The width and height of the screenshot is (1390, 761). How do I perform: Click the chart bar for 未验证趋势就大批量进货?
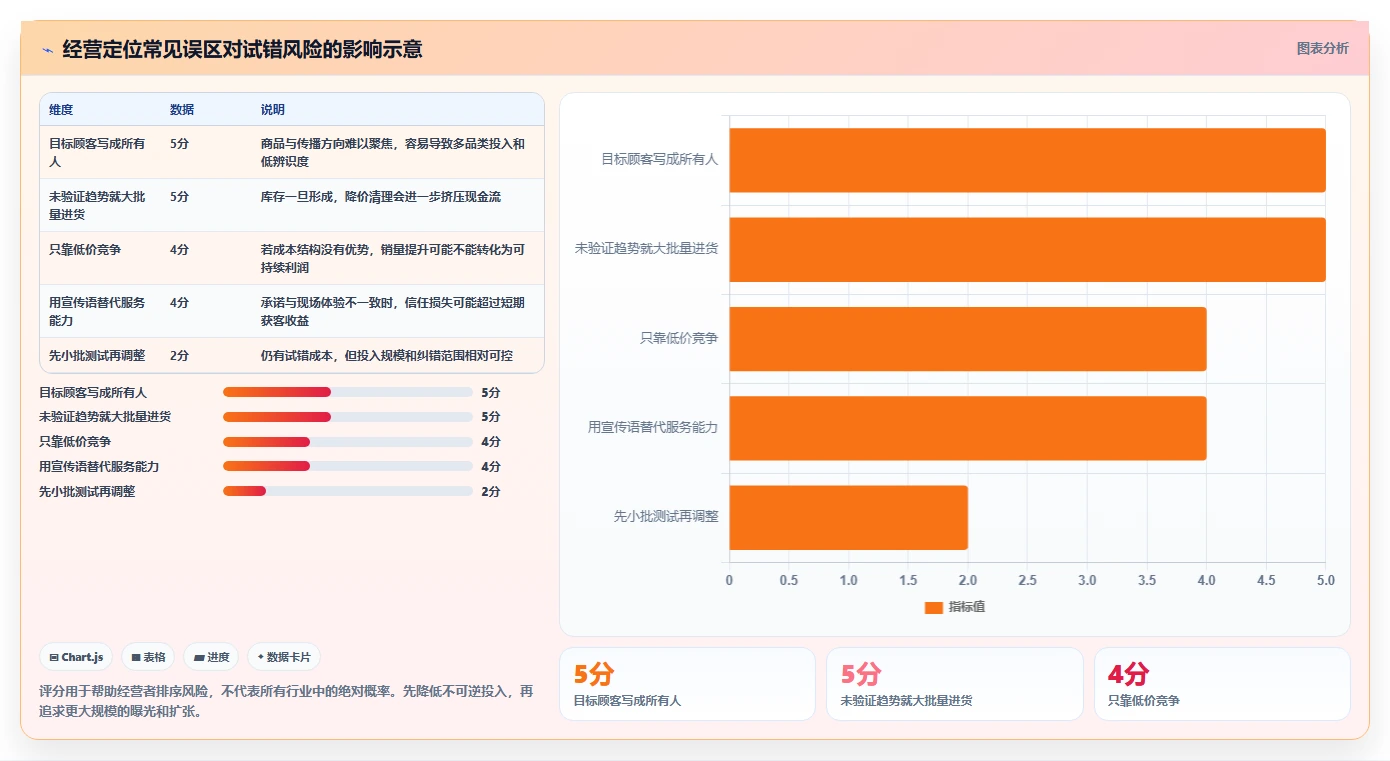1027,249
